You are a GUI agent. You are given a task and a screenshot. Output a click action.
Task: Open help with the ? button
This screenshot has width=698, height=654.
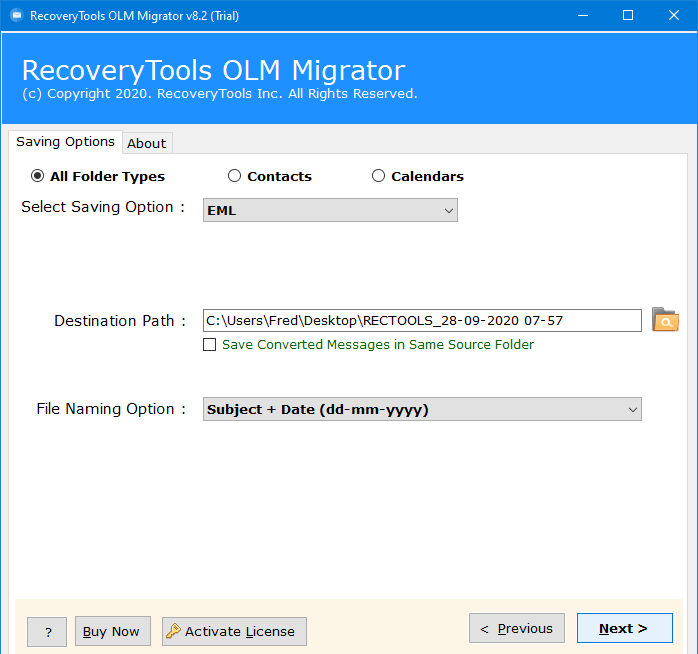47,632
